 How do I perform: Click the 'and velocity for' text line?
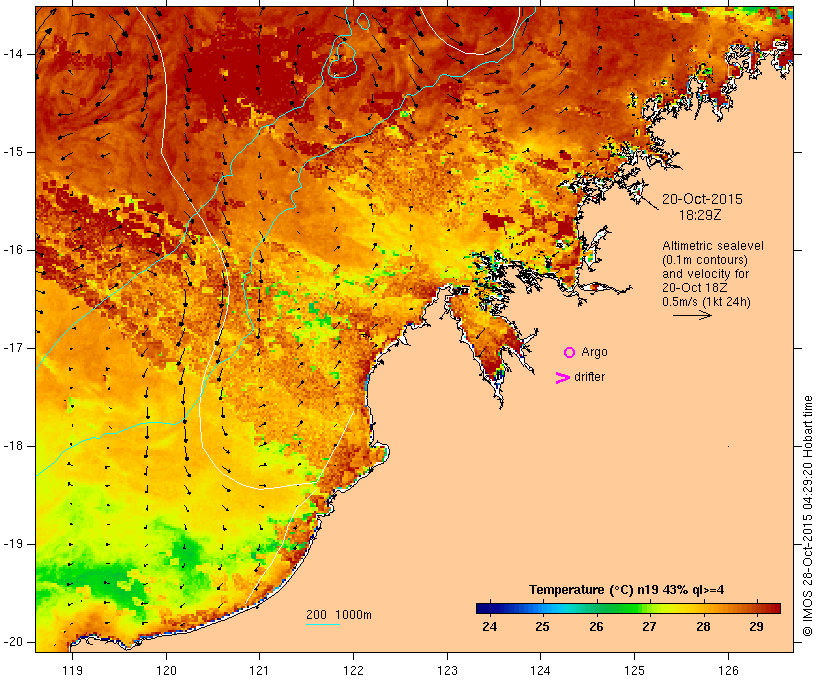point(705,274)
